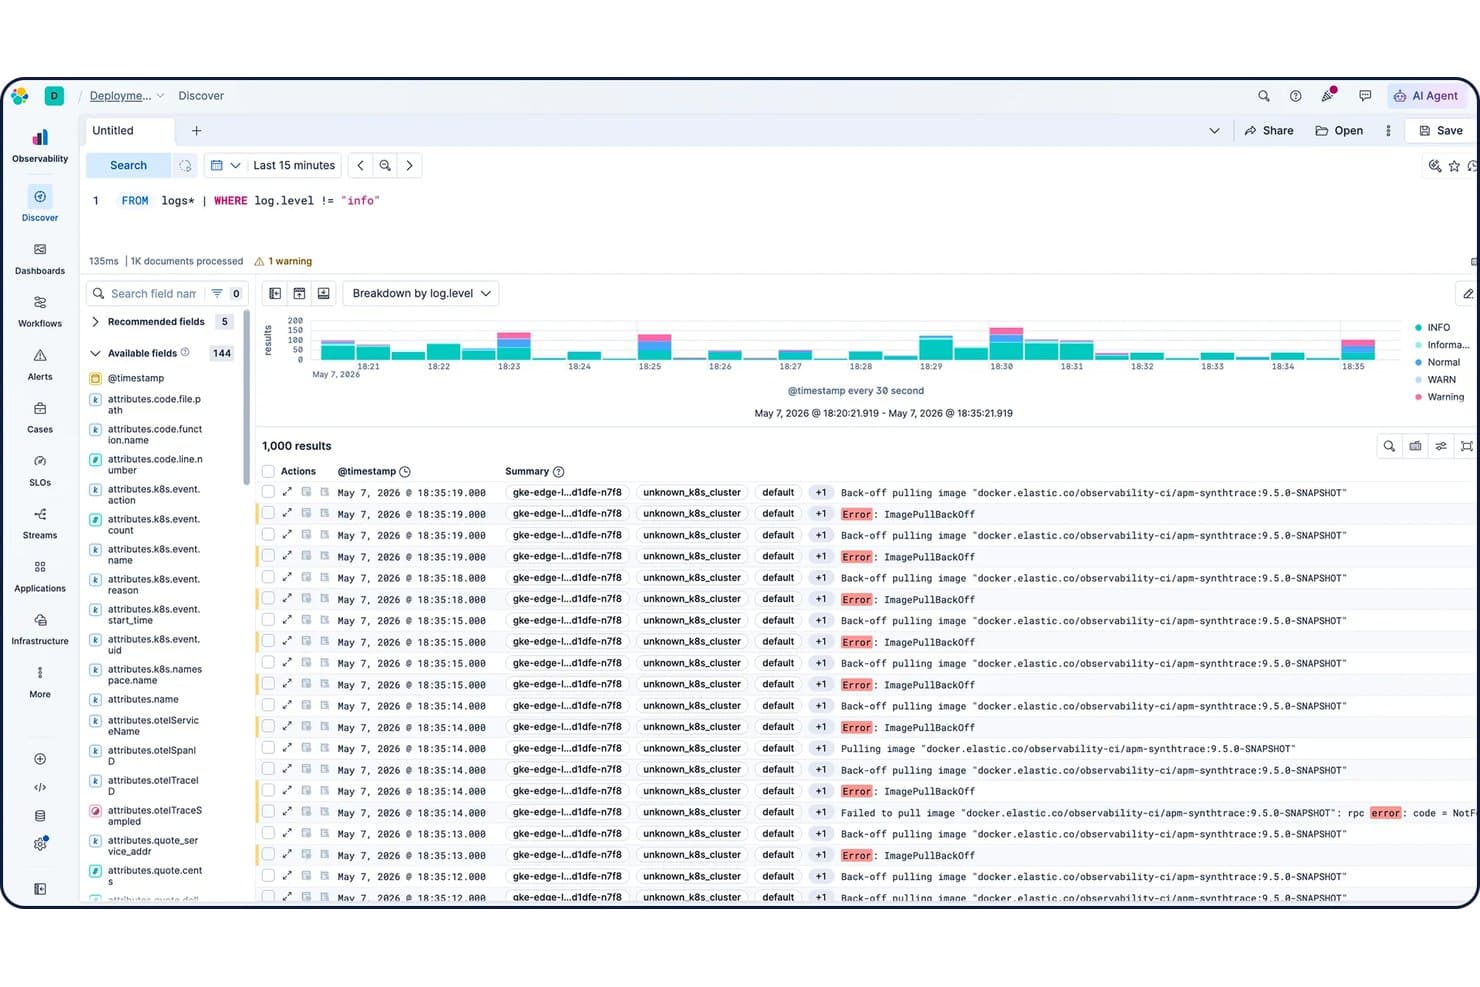This screenshot has height=987, width=1480.
Task: Add a new Discover tab
Action: coord(197,131)
